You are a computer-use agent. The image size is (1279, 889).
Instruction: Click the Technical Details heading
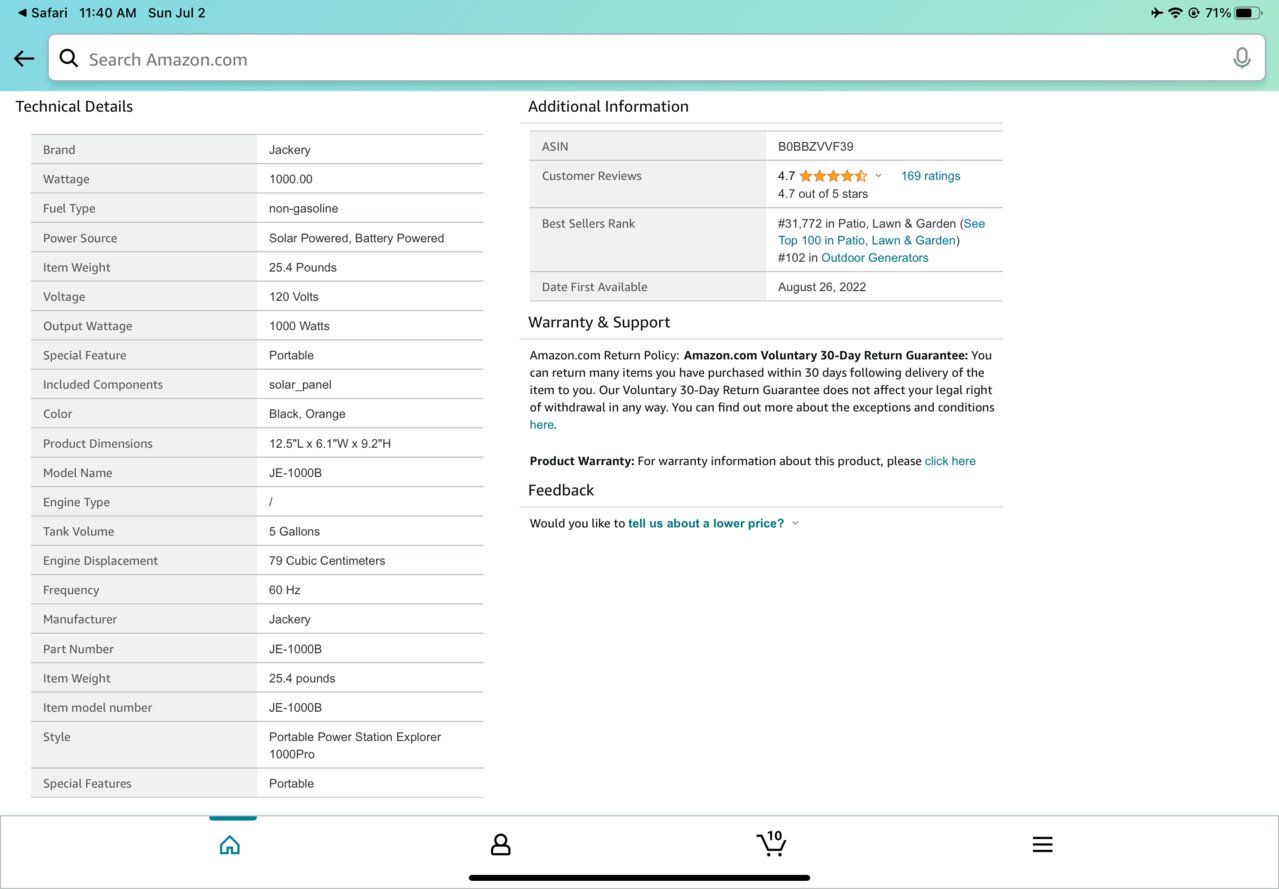74,106
